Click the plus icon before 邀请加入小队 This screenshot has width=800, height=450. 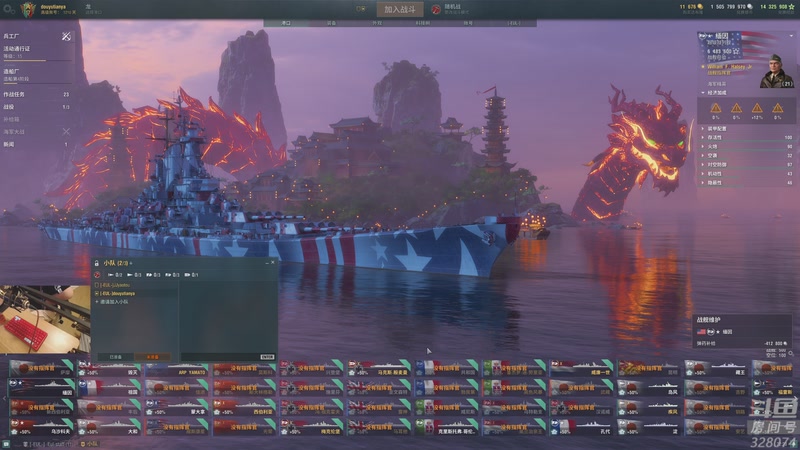pos(97,302)
